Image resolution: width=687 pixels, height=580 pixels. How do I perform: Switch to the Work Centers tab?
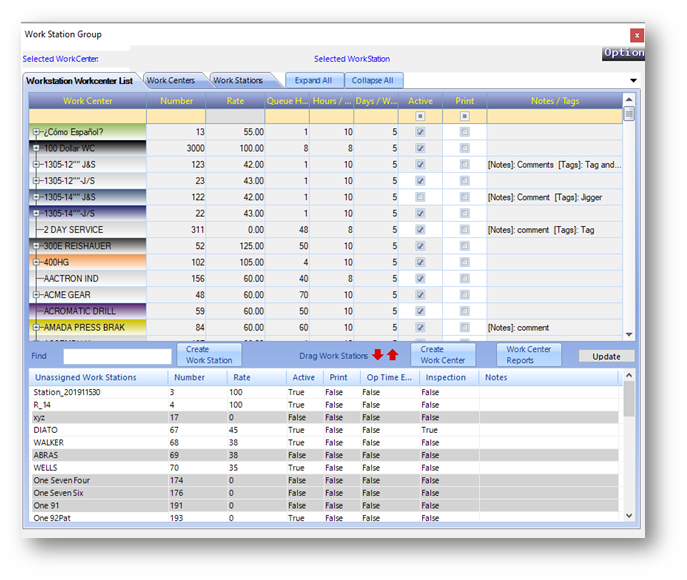171,81
